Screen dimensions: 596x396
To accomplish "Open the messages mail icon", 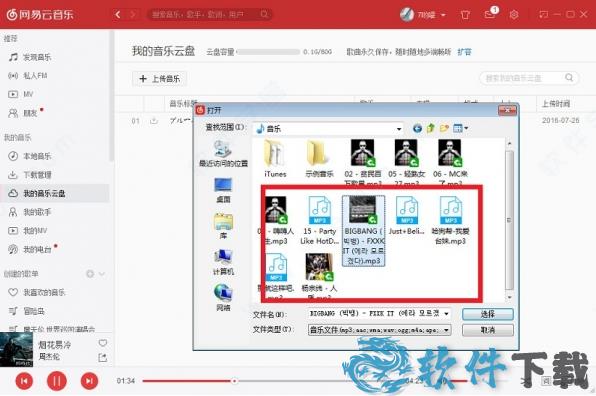I will coord(490,14).
